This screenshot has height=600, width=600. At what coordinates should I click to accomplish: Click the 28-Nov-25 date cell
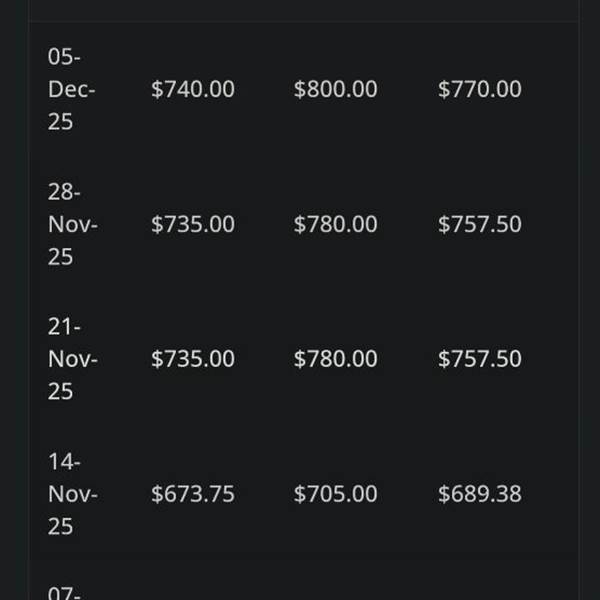tap(72, 224)
